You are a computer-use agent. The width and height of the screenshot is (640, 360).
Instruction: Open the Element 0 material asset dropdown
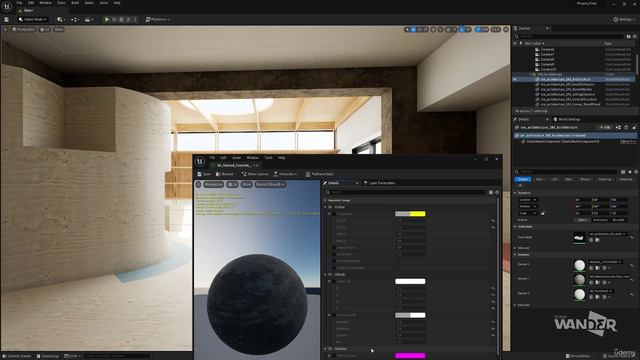point(606,262)
